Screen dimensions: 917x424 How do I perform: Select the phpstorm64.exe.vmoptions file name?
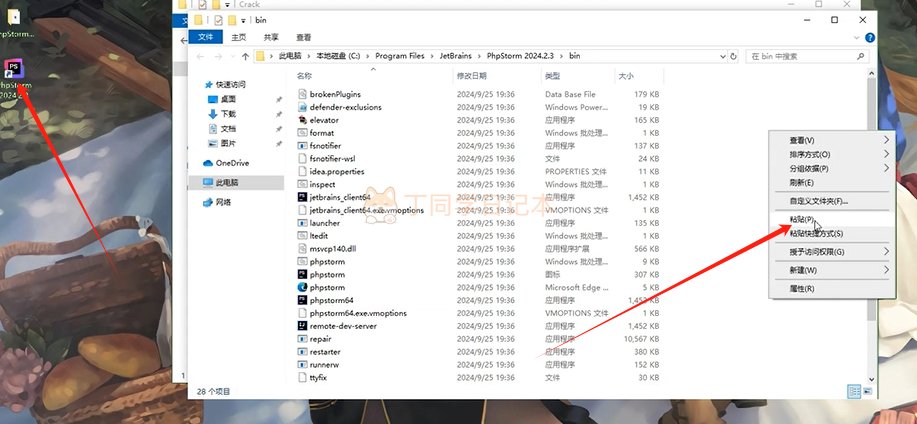pyautogui.click(x=358, y=313)
